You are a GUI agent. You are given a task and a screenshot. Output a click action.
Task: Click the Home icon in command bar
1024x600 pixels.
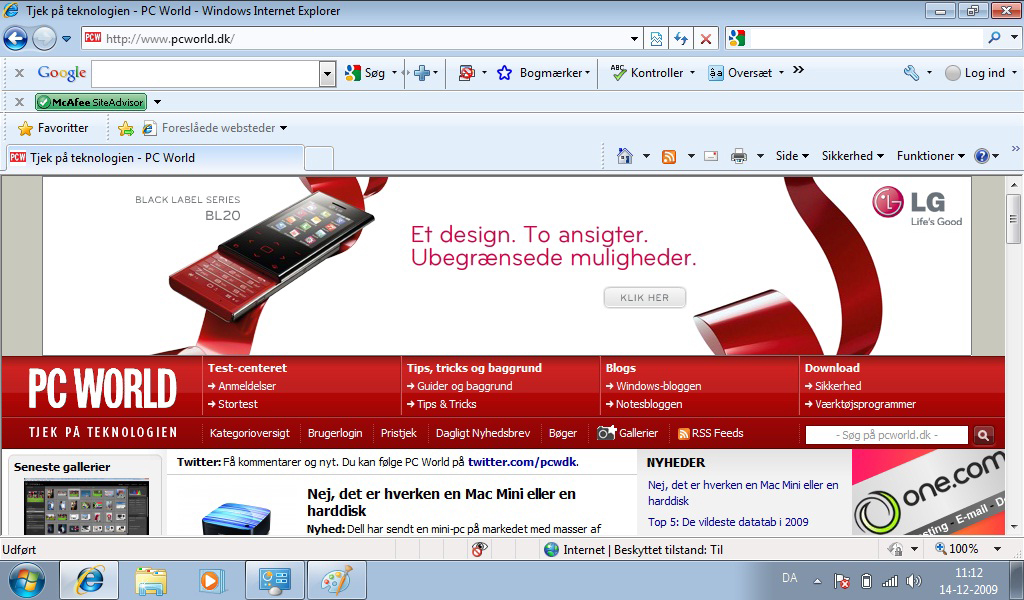pos(625,156)
